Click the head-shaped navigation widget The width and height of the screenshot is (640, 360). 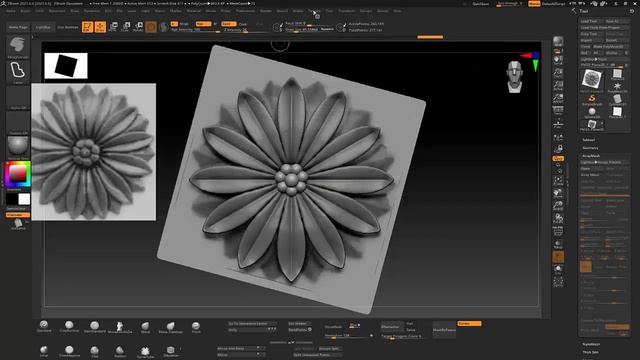(x=515, y=76)
